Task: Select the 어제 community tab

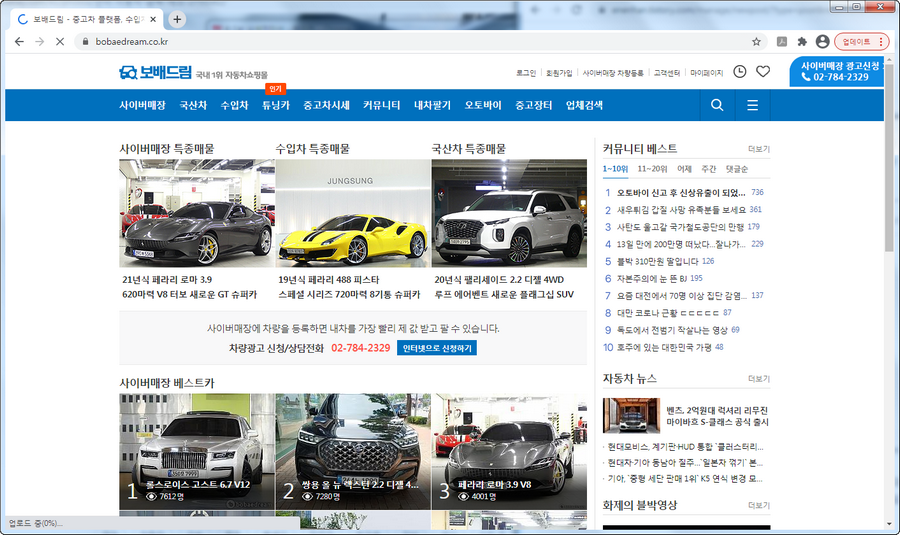Action: pyautogui.click(x=684, y=169)
